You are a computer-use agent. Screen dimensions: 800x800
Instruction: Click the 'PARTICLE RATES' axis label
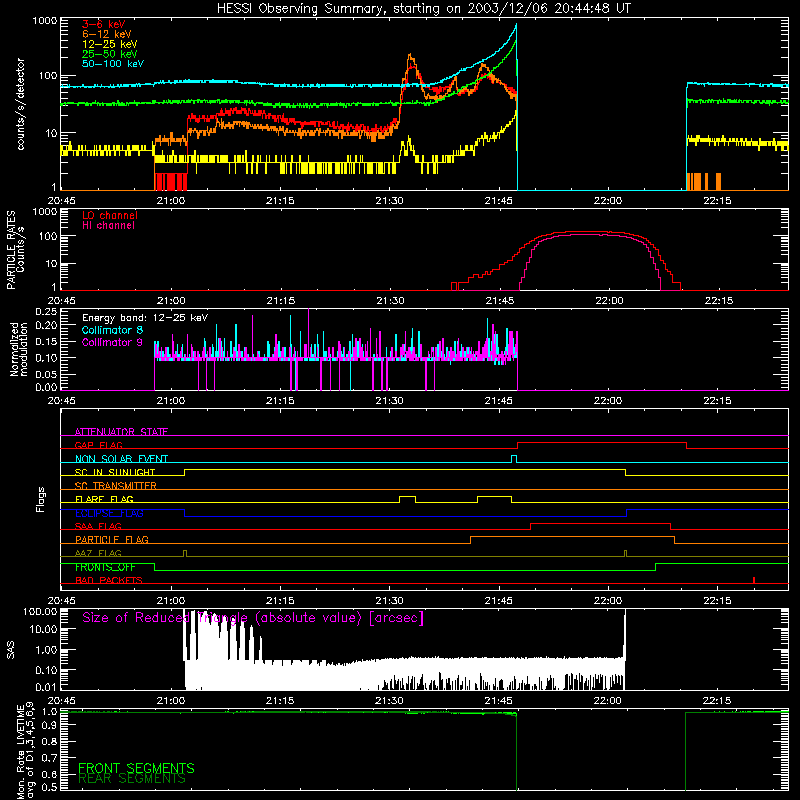(x=11, y=250)
